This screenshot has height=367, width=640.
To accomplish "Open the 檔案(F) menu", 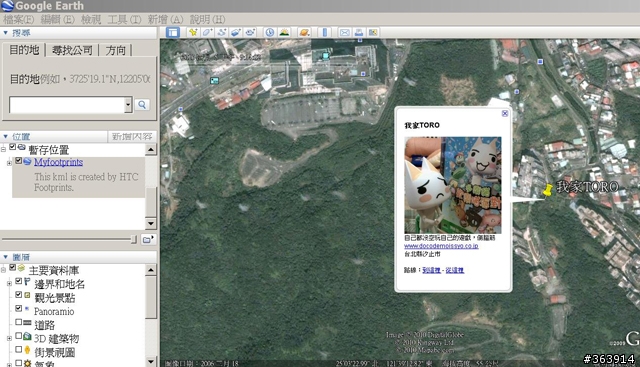I will (19, 19).
